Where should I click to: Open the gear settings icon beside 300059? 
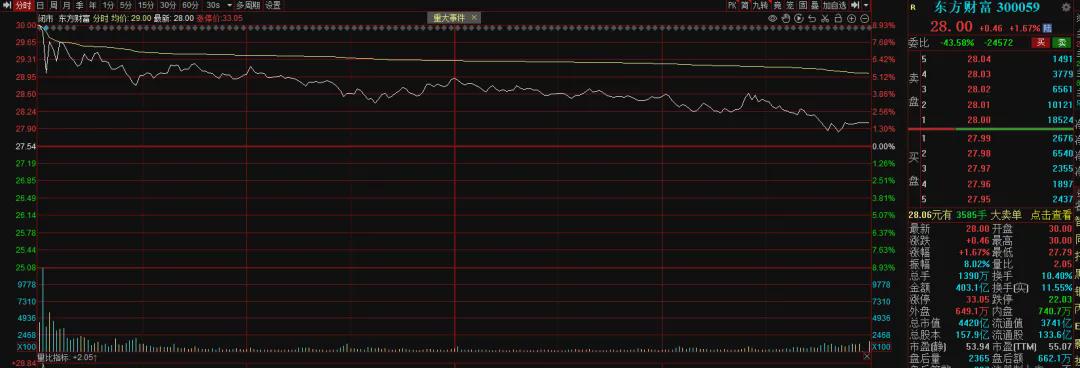(x=1066, y=7)
